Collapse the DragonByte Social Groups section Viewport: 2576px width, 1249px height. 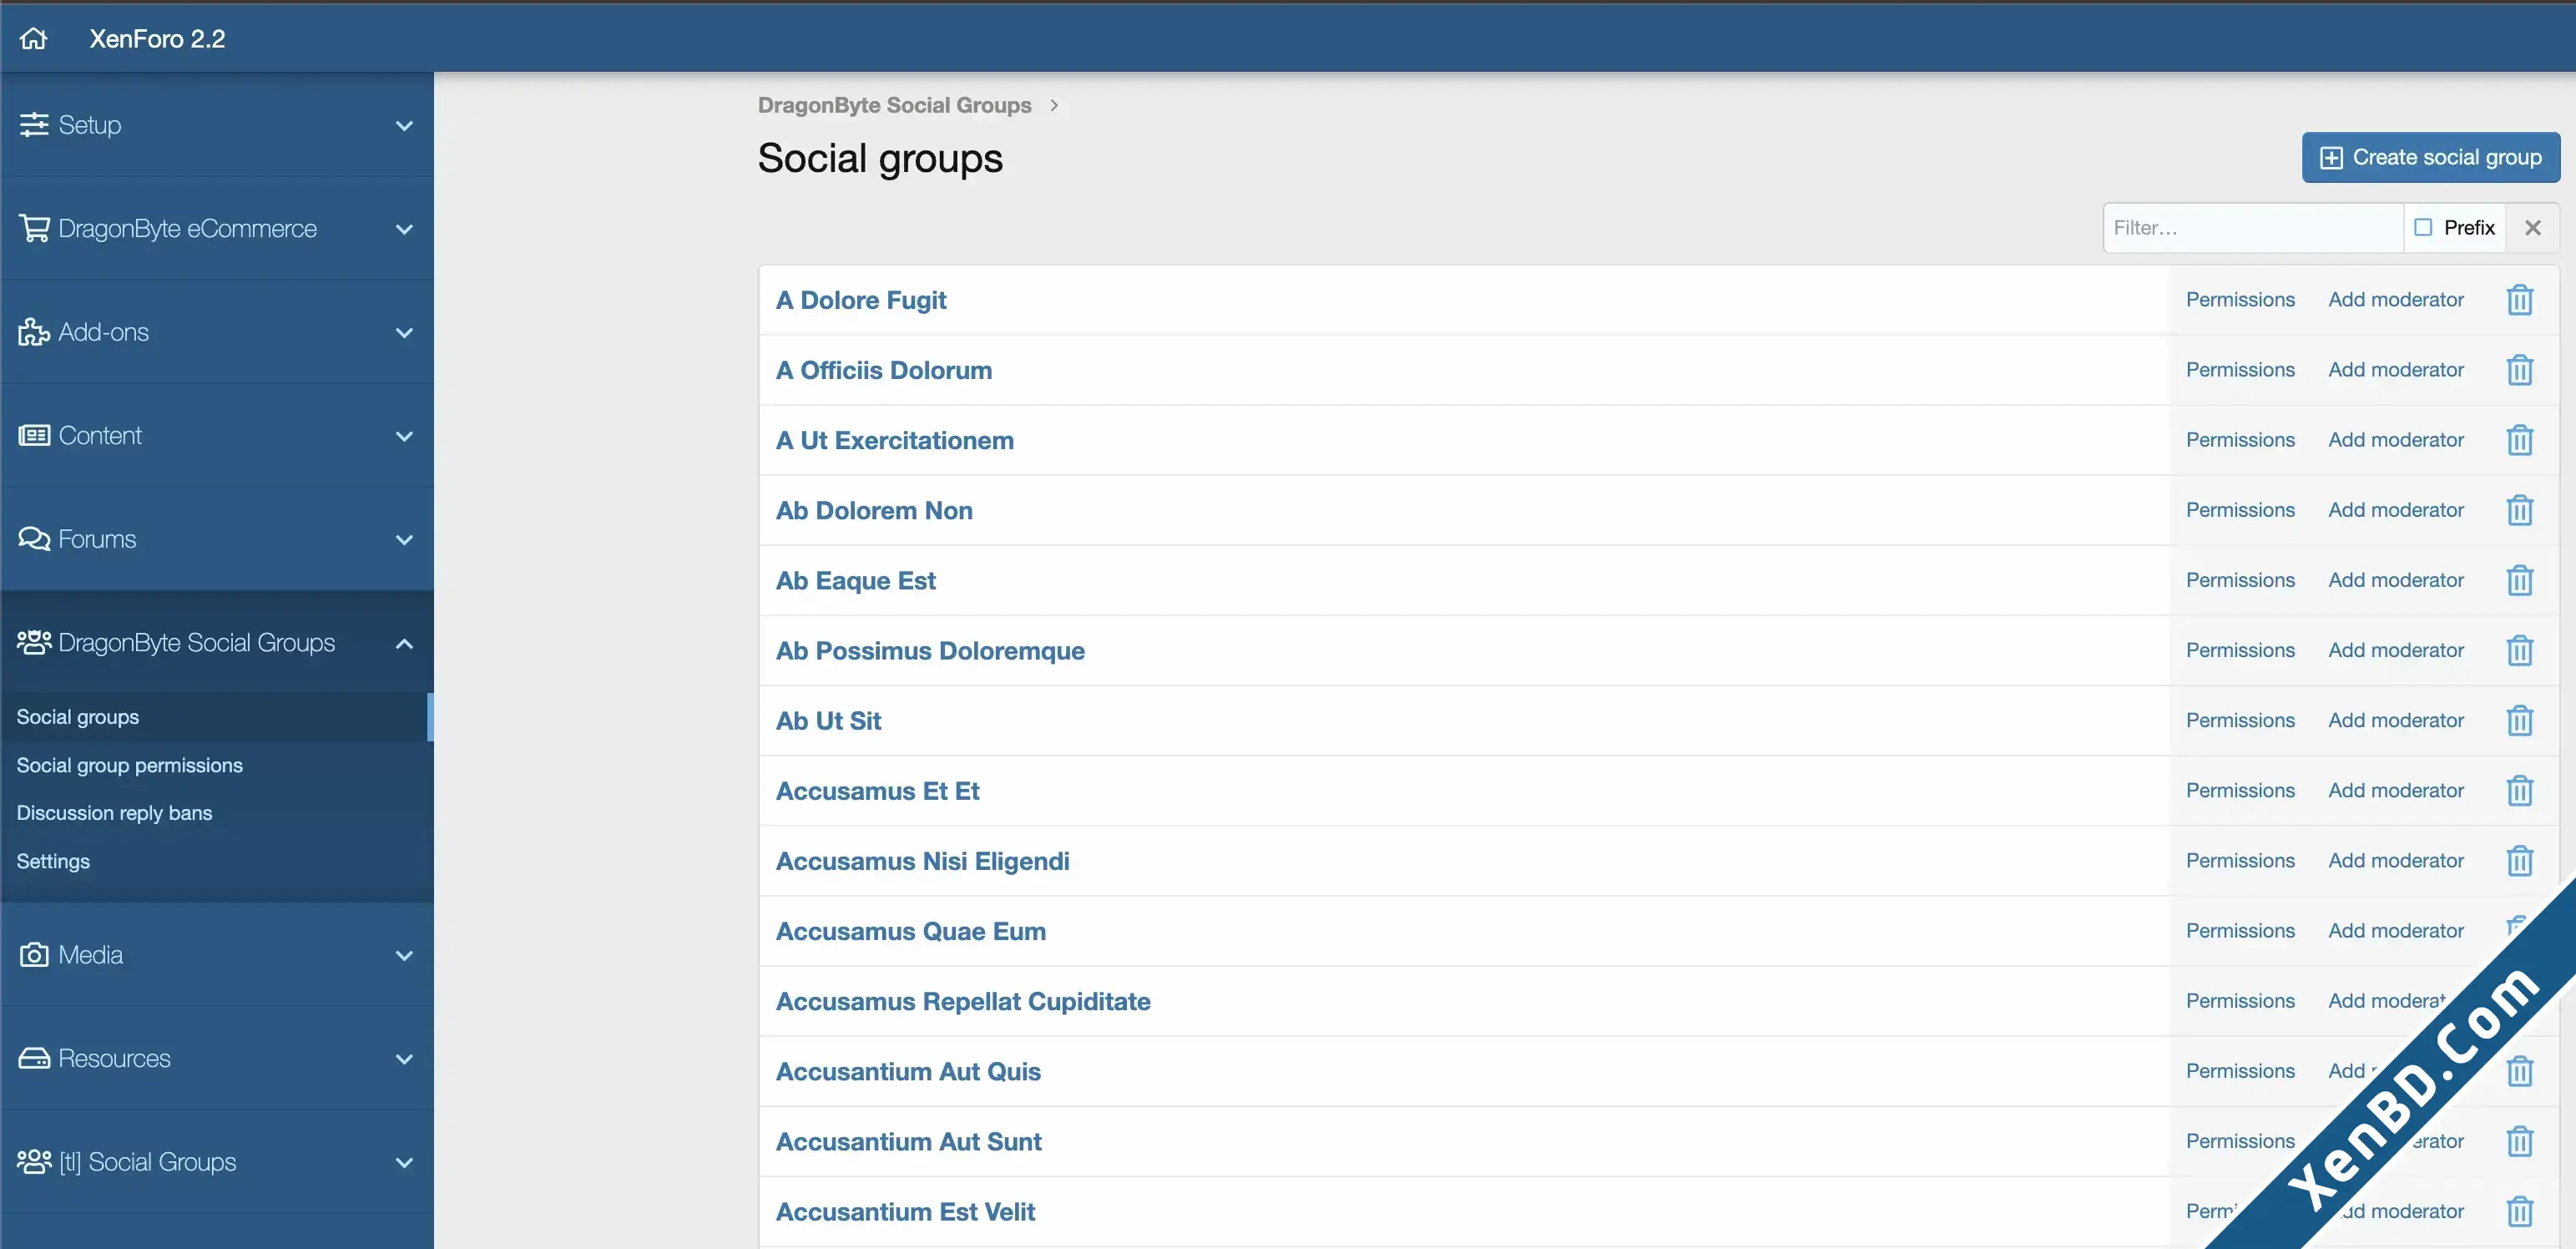click(404, 643)
